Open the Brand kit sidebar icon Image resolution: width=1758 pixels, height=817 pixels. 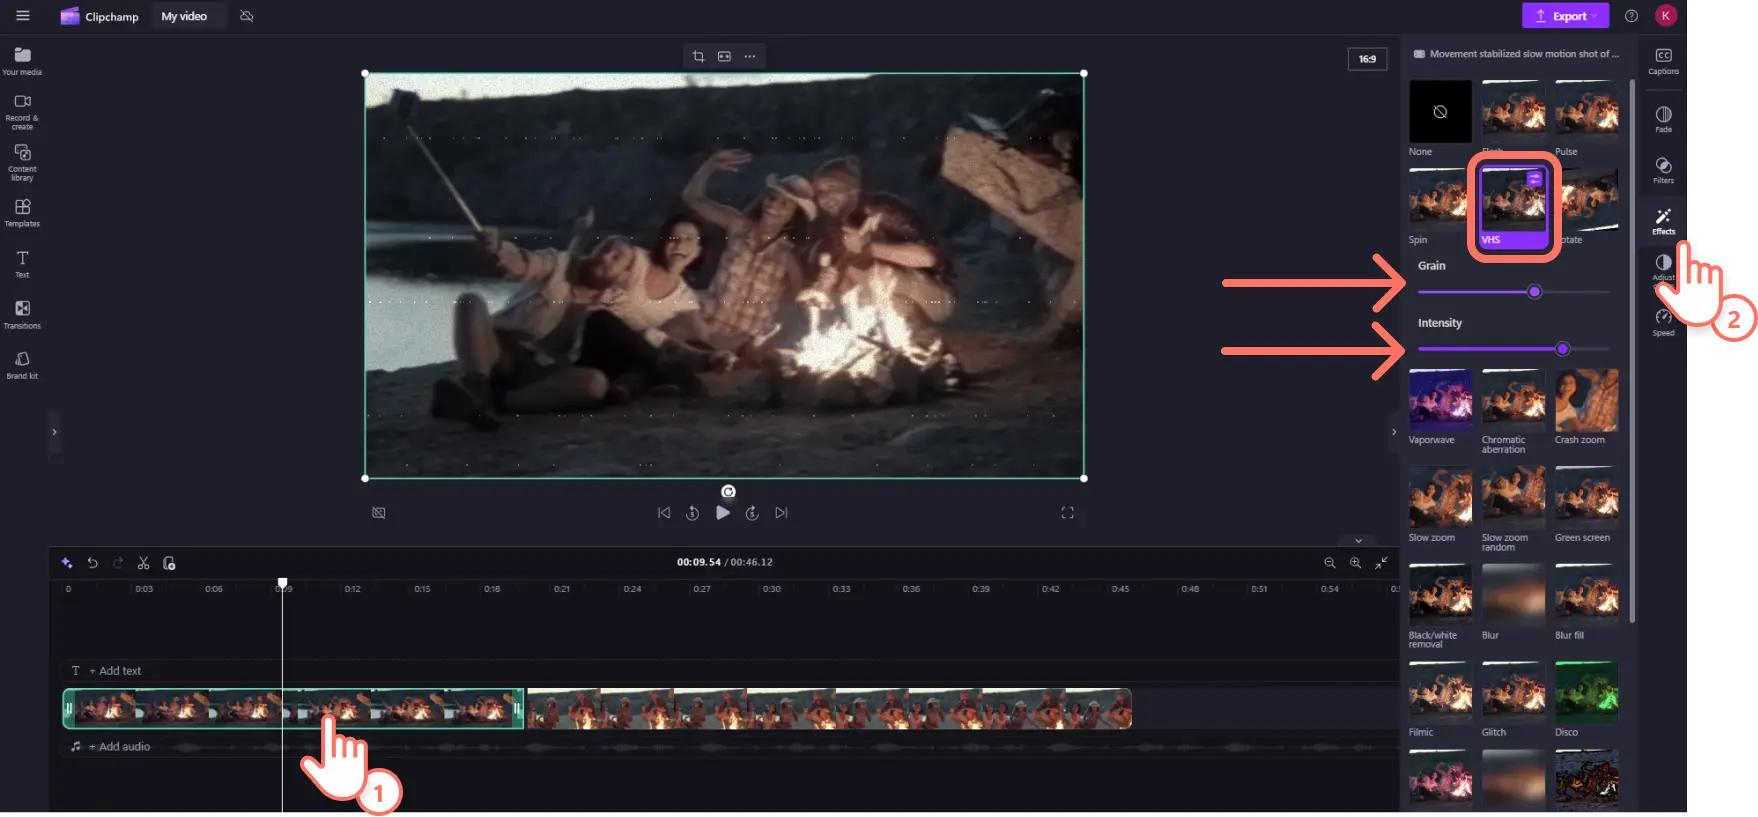(x=22, y=365)
